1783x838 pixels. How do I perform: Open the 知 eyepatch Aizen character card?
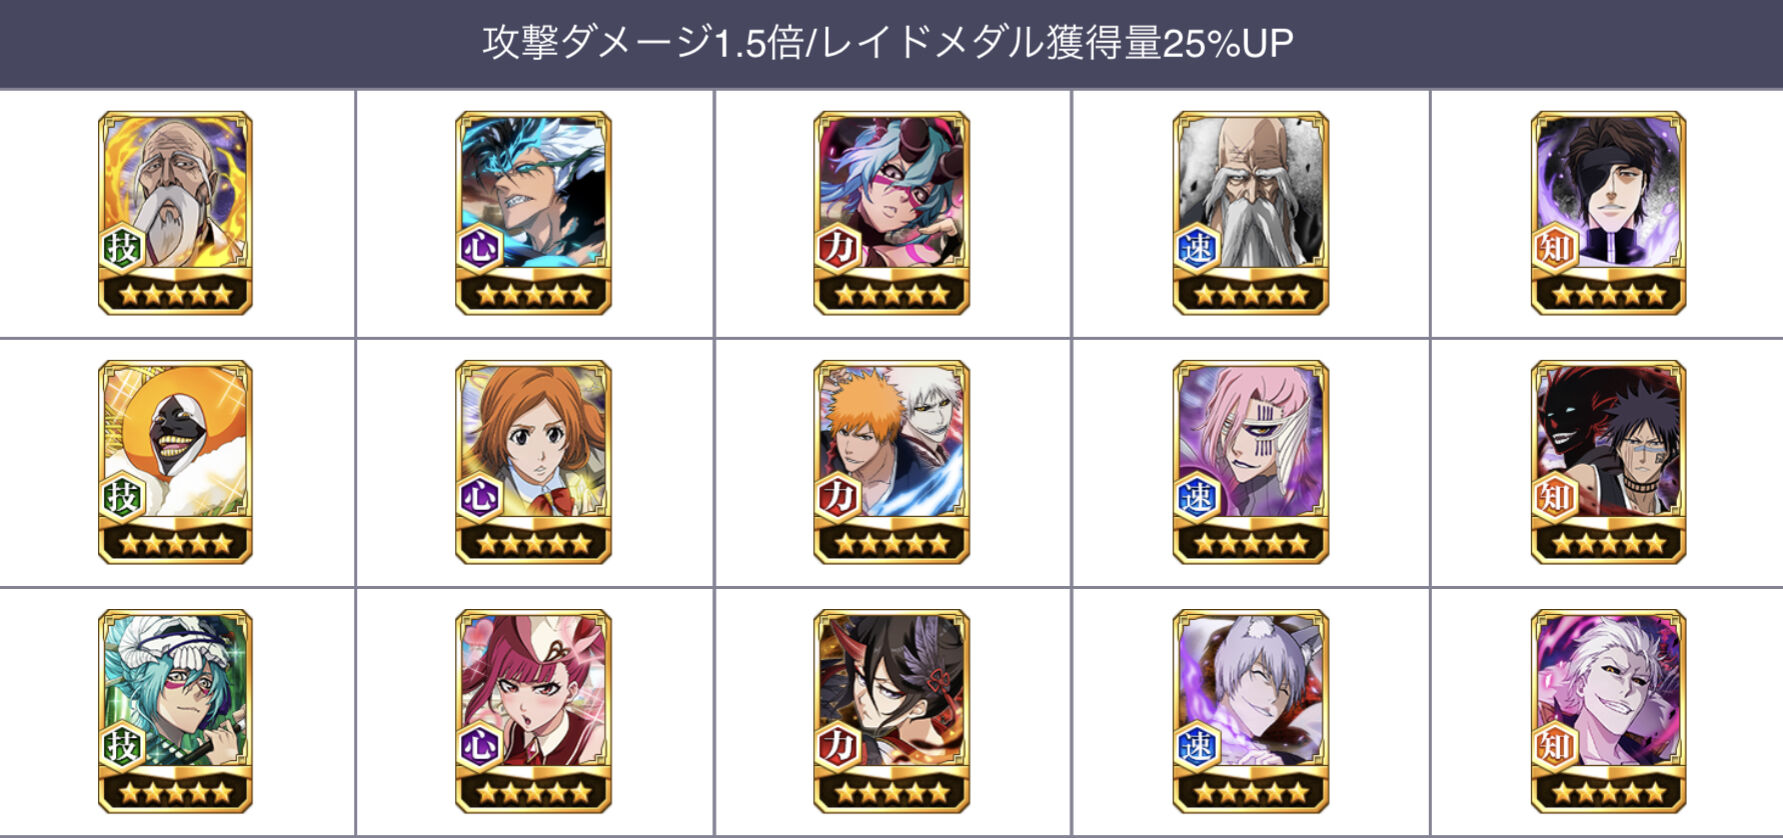coord(1608,213)
